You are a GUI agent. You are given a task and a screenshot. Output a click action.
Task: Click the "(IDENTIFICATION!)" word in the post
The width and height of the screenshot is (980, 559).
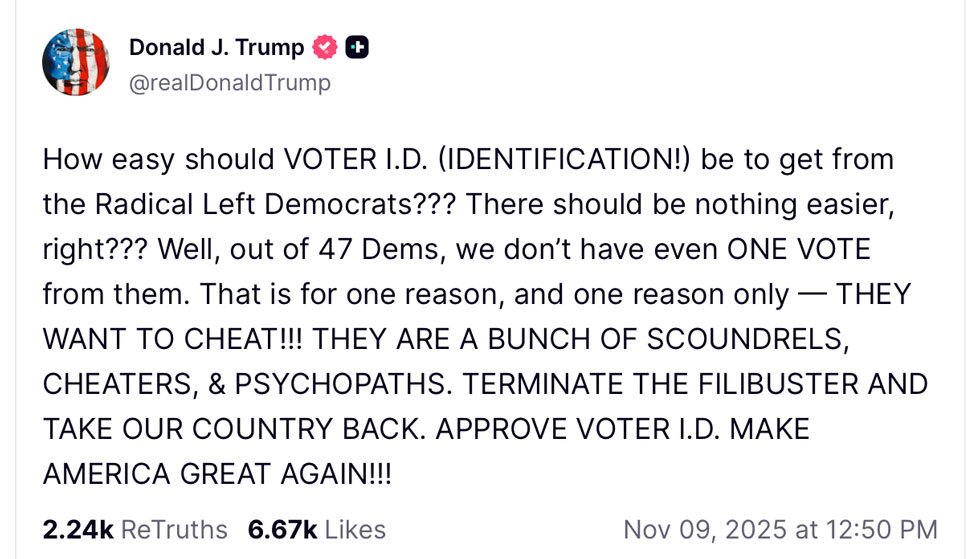tap(545, 158)
